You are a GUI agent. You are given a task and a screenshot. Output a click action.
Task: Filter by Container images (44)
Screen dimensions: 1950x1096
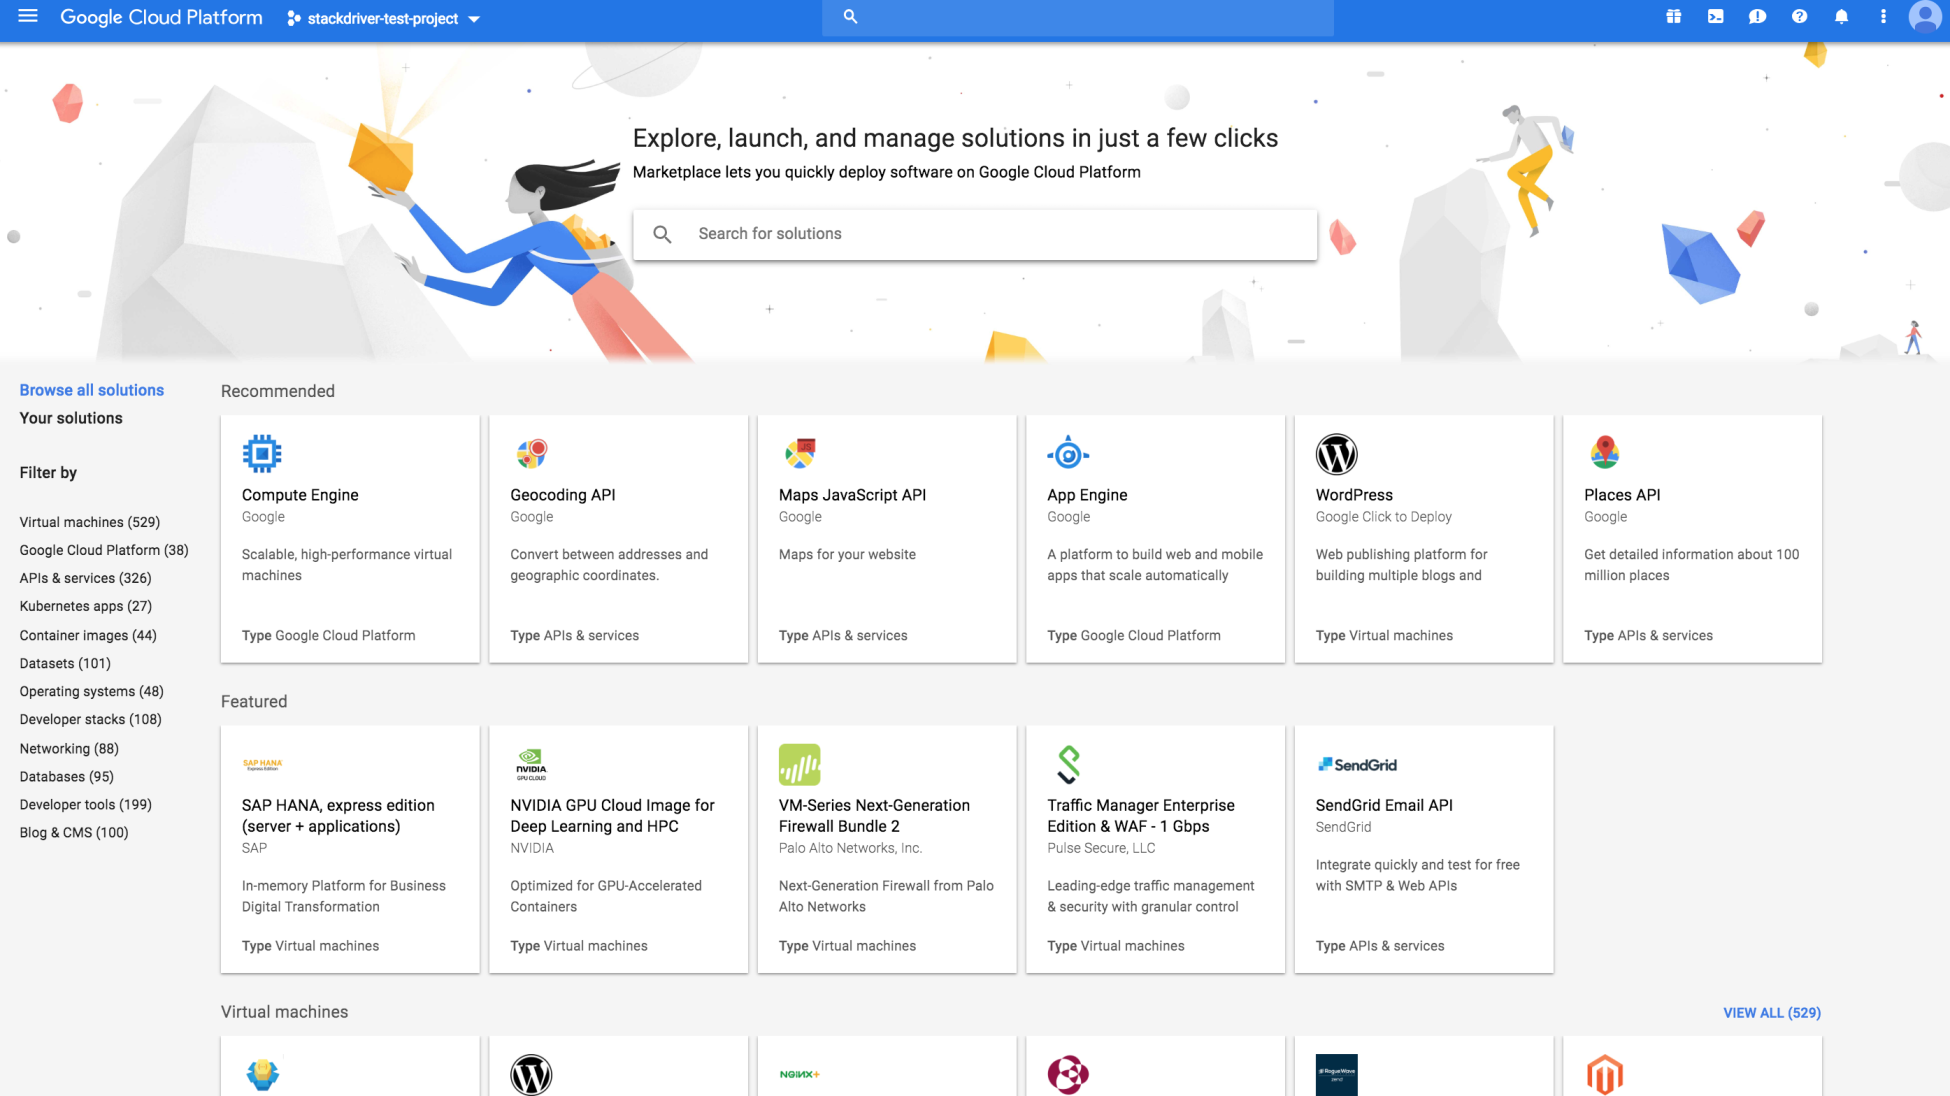[x=88, y=635]
